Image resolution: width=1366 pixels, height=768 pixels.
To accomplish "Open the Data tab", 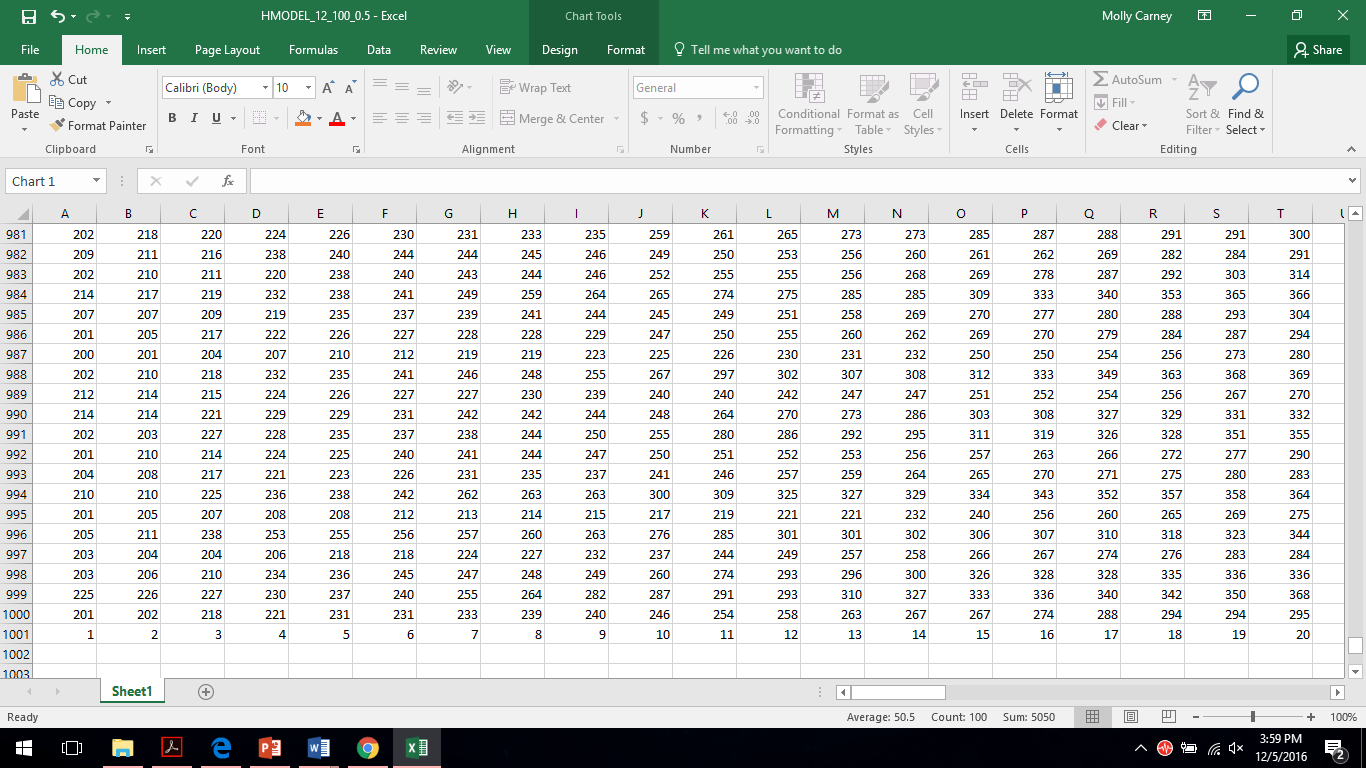I will [x=379, y=50].
